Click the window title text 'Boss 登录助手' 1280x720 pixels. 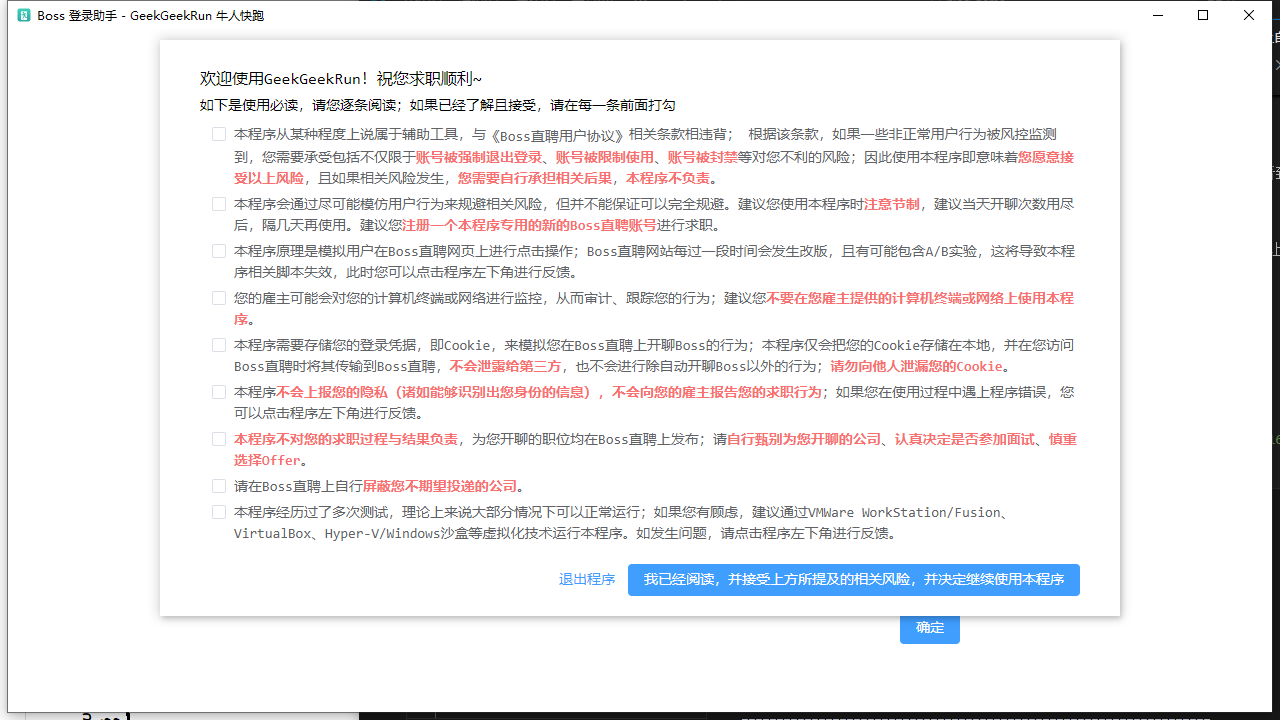pos(78,16)
